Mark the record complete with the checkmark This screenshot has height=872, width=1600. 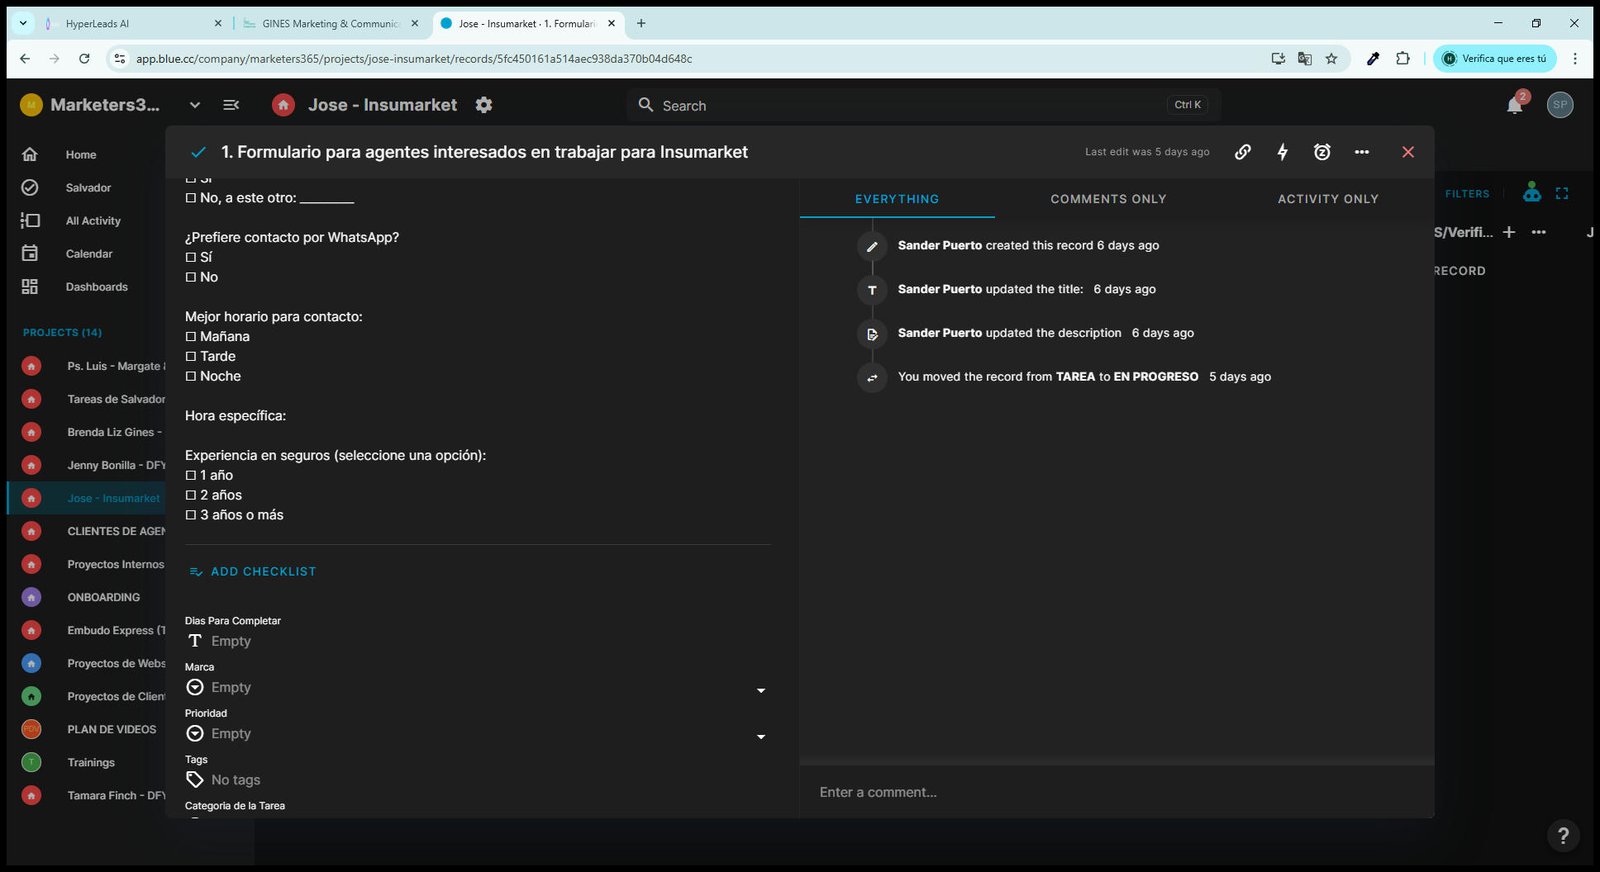click(x=198, y=152)
